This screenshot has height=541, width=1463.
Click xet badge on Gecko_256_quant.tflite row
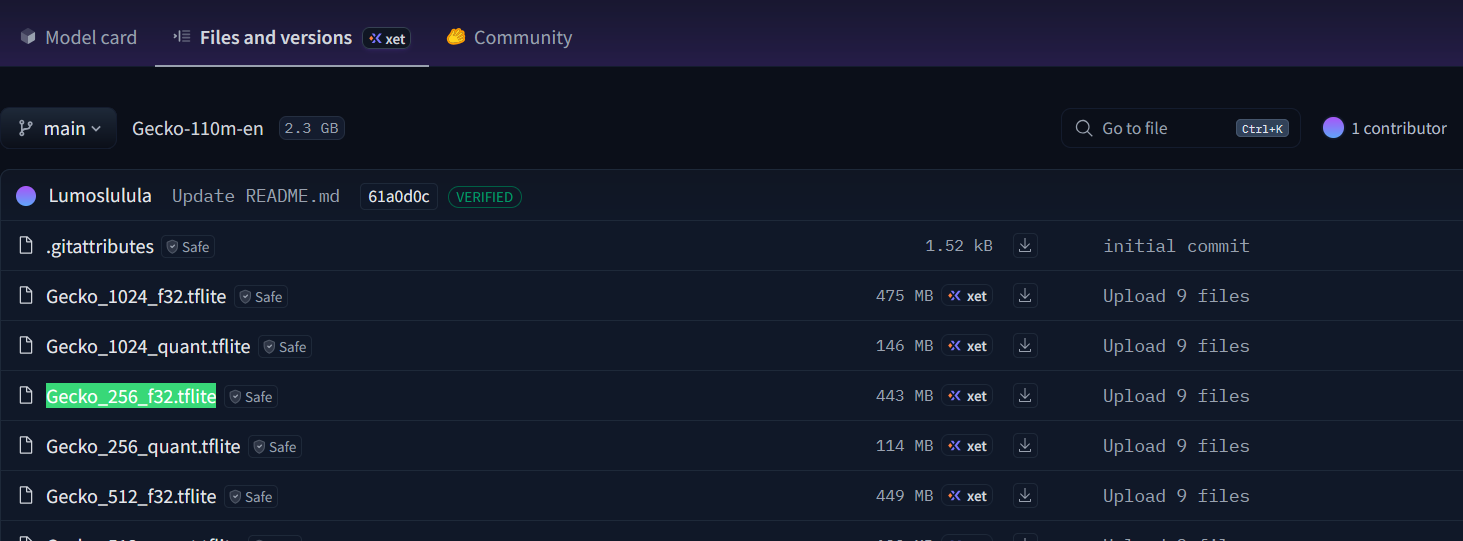point(967,446)
